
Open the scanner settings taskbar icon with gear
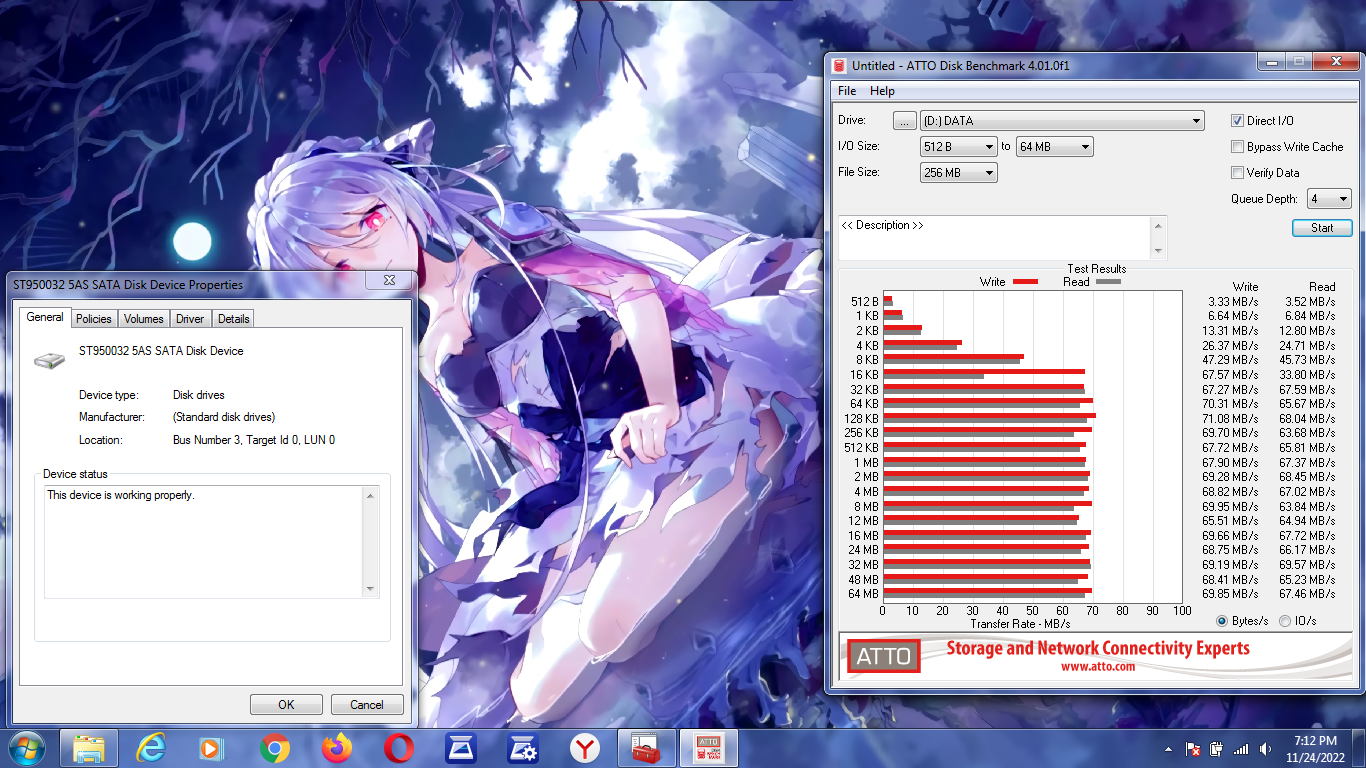(x=523, y=748)
